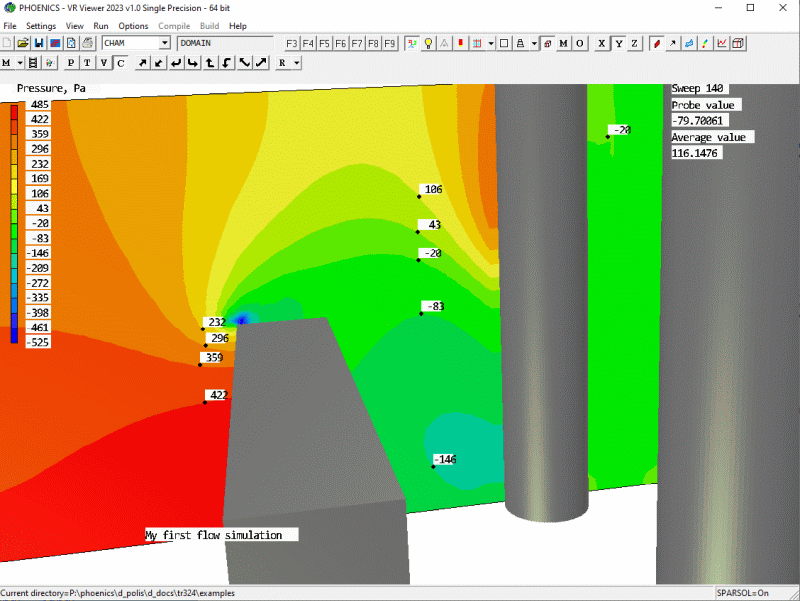The width and height of the screenshot is (800, 601).
Task: Click the DOMAIN object name field
Action: 224,43
